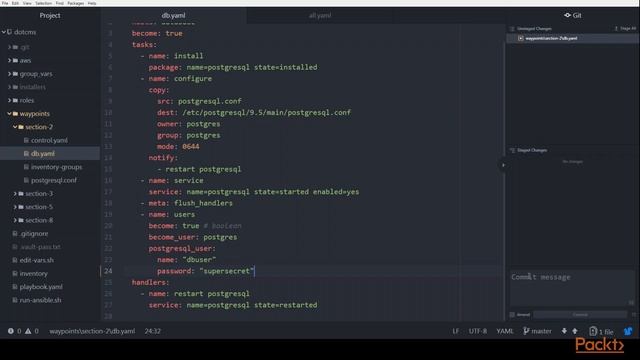Click the playbook.yaml file icon
The height and width of the screenshot is (360, 640).
(x=15, y=287)
